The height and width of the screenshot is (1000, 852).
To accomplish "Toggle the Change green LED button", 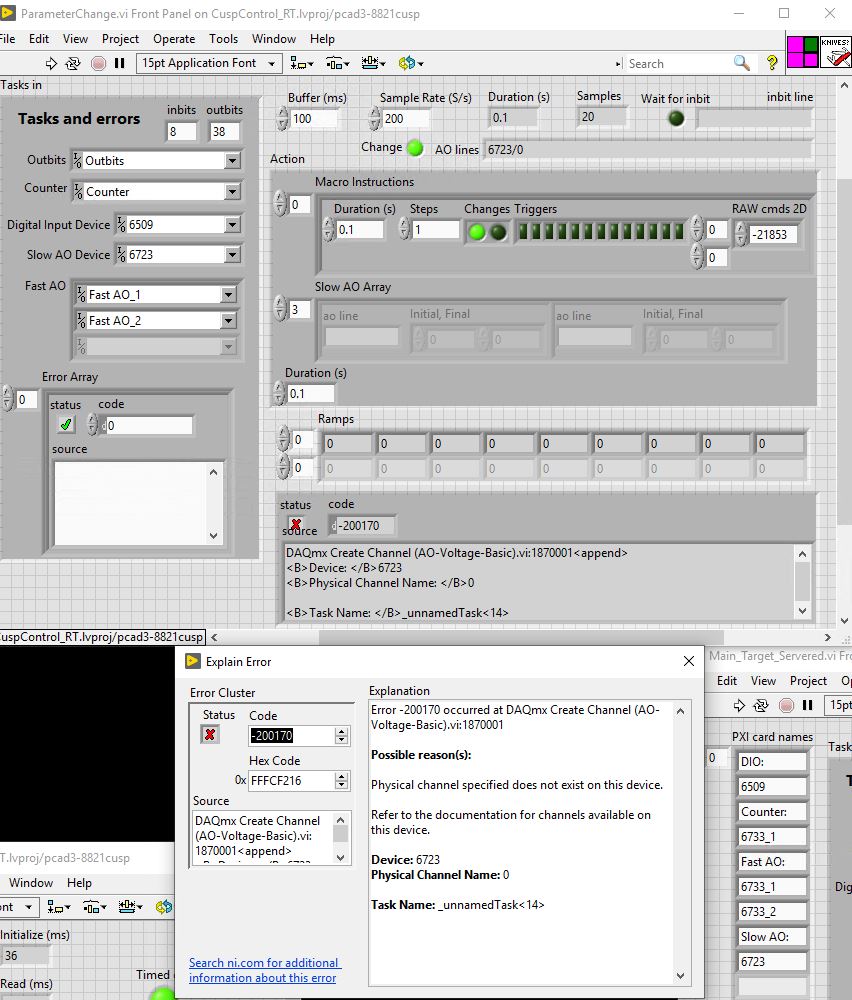I will click(x=415, y=148).
